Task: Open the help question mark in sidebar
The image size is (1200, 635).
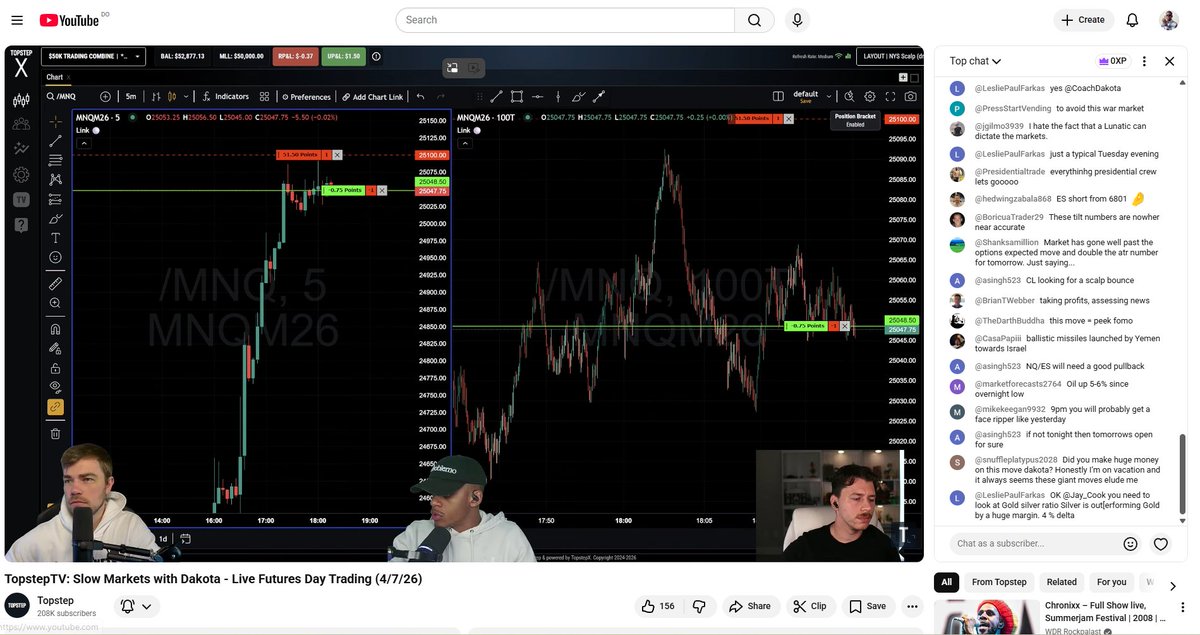Action: 21,225
